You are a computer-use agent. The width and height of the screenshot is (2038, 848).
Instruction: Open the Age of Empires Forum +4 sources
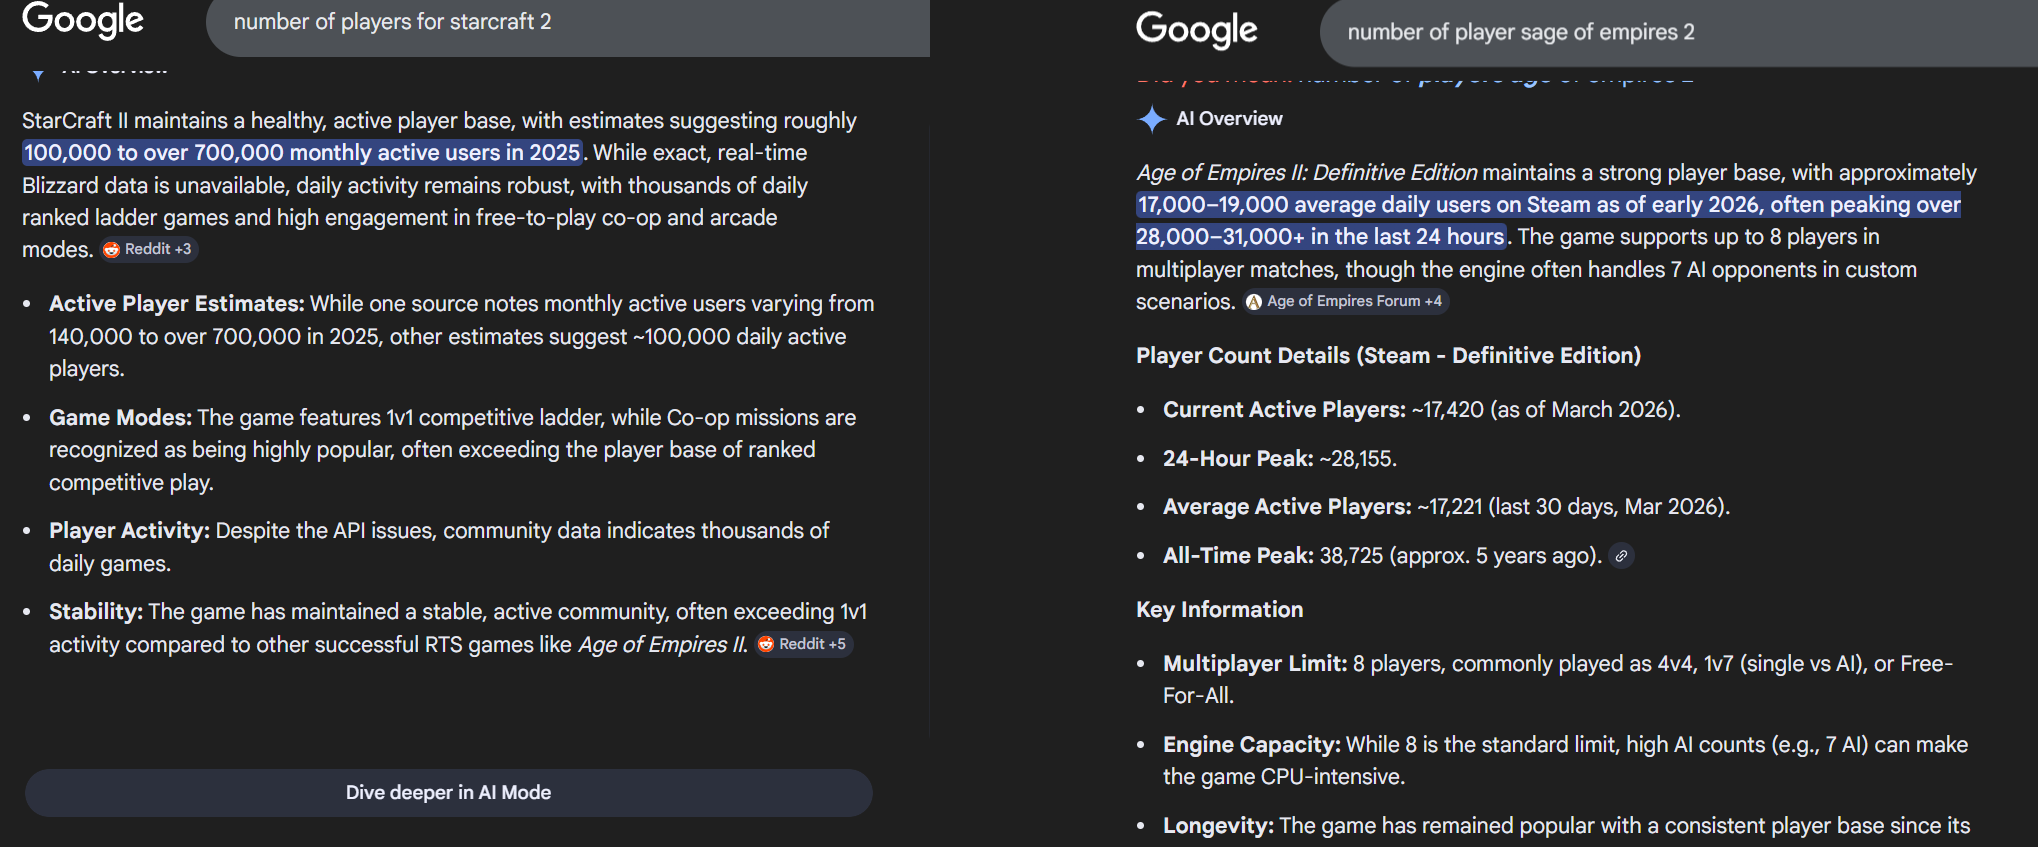(1345, 301)
